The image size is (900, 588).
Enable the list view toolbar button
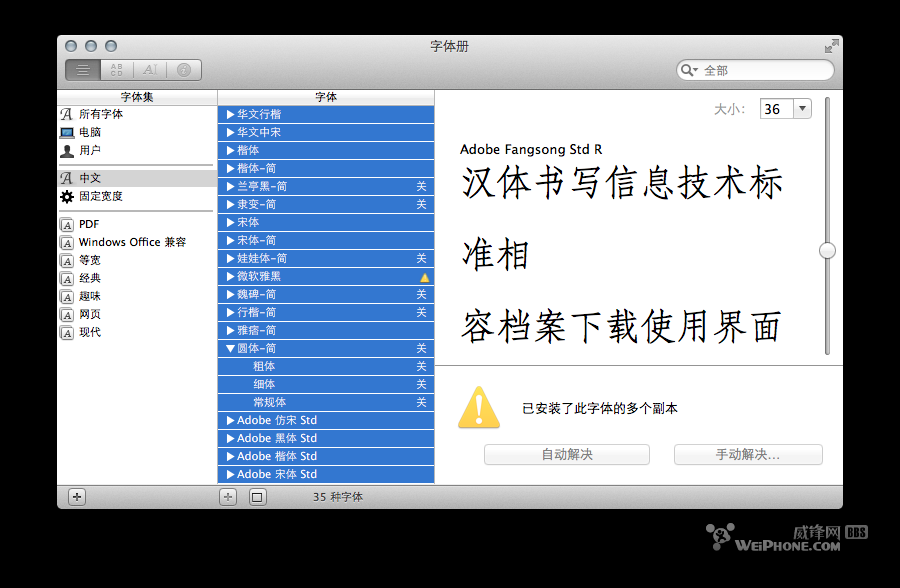coord(82,69)
